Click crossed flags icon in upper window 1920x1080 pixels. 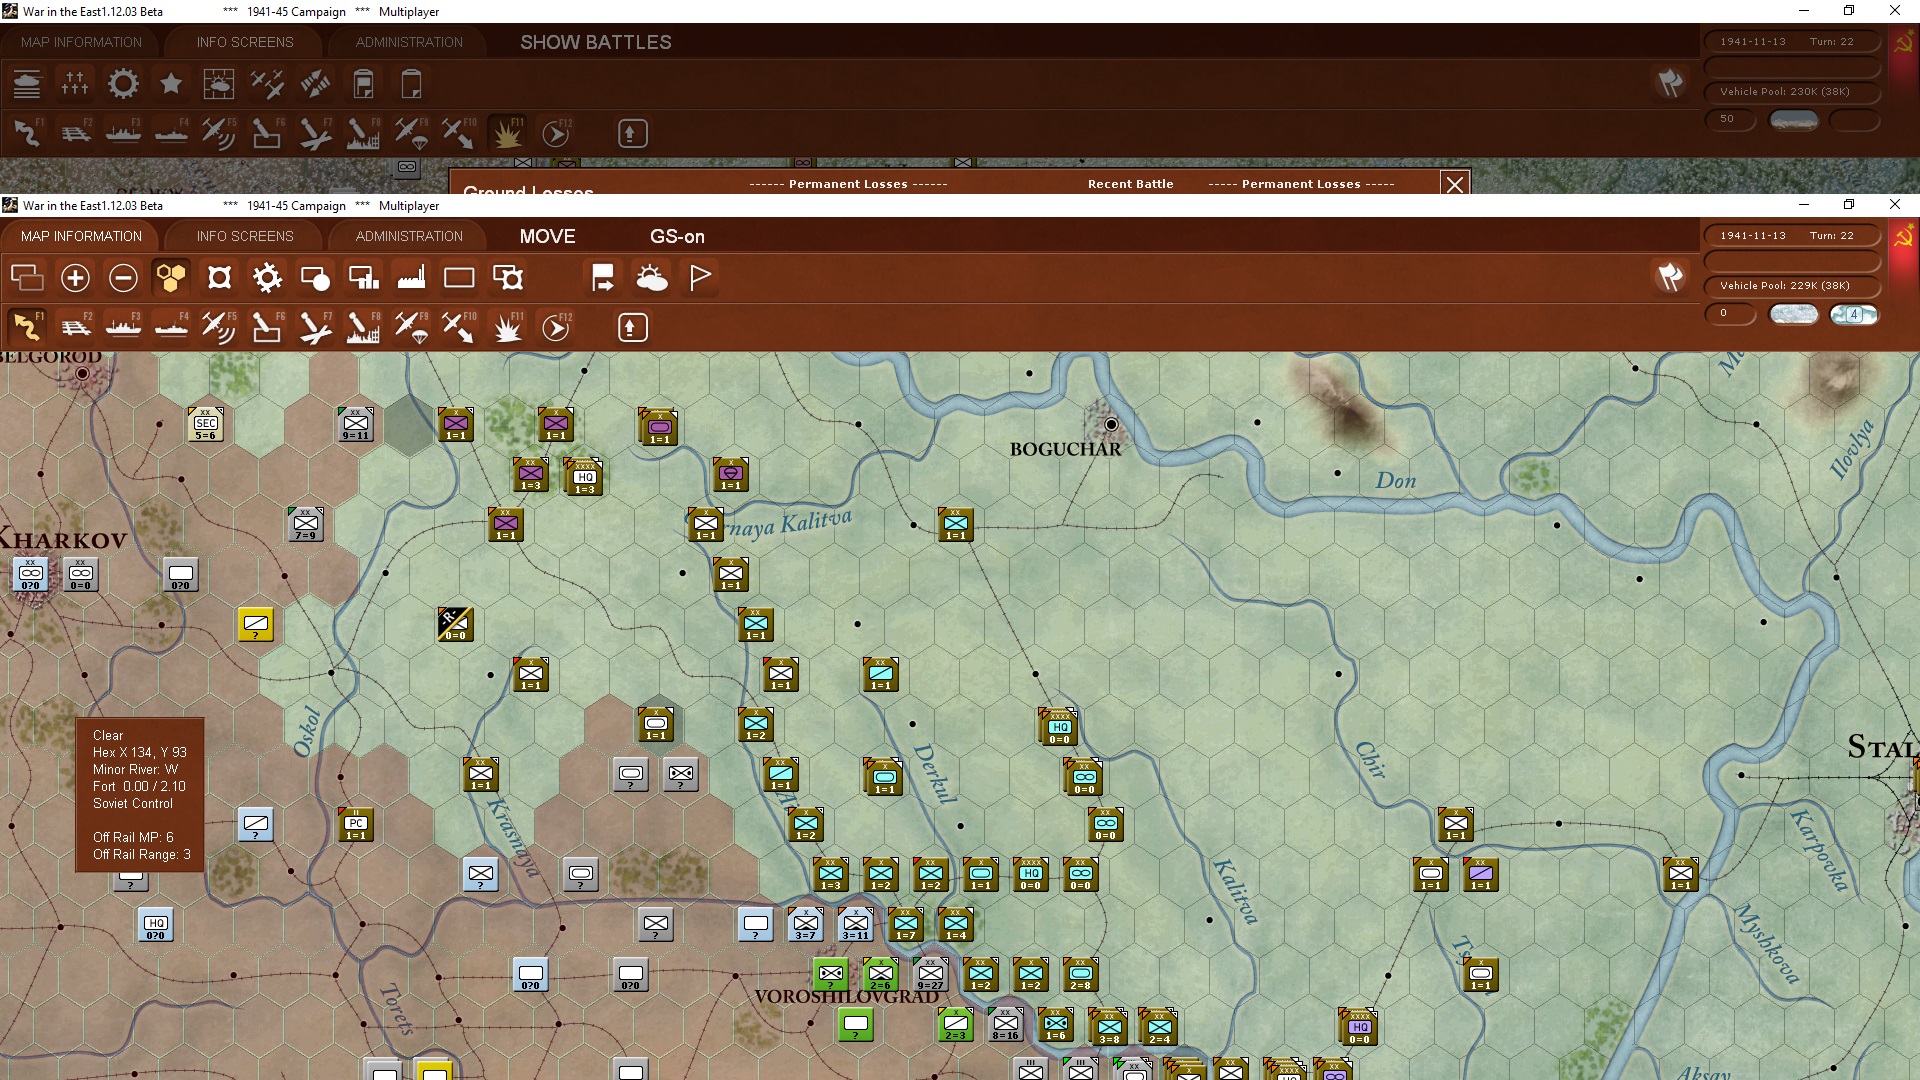[1670, 83]
